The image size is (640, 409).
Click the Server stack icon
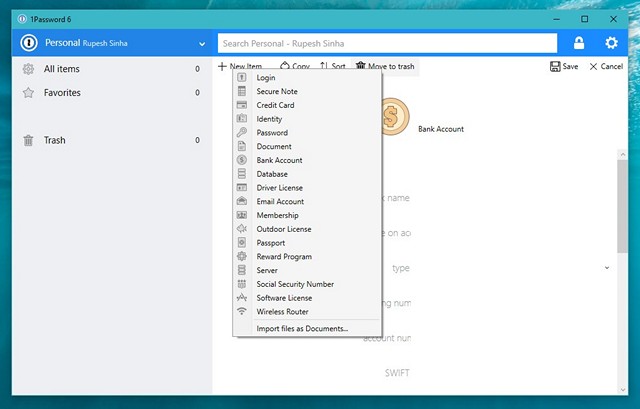click(242, 270)
